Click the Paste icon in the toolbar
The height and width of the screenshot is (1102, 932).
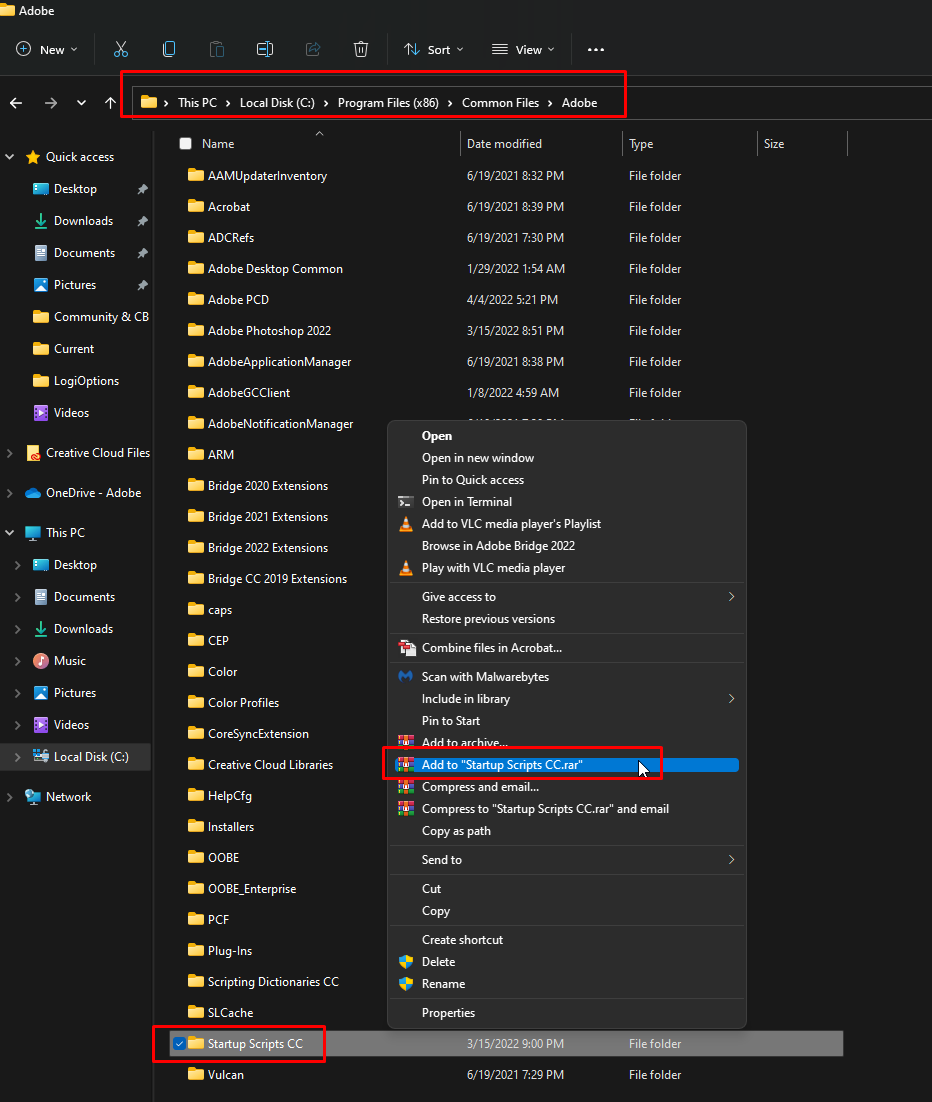(216, 49)
